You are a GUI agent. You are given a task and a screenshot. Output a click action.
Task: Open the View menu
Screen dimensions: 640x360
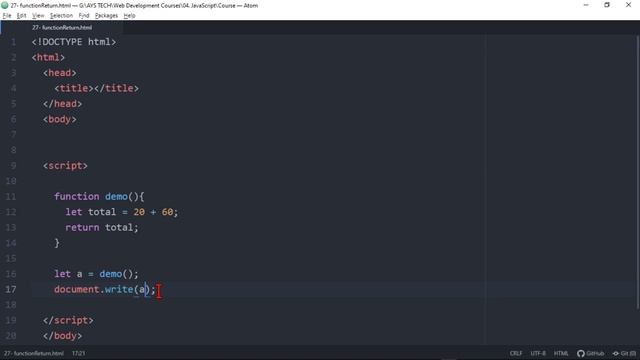pyautogui.click(x=38, y=16)
